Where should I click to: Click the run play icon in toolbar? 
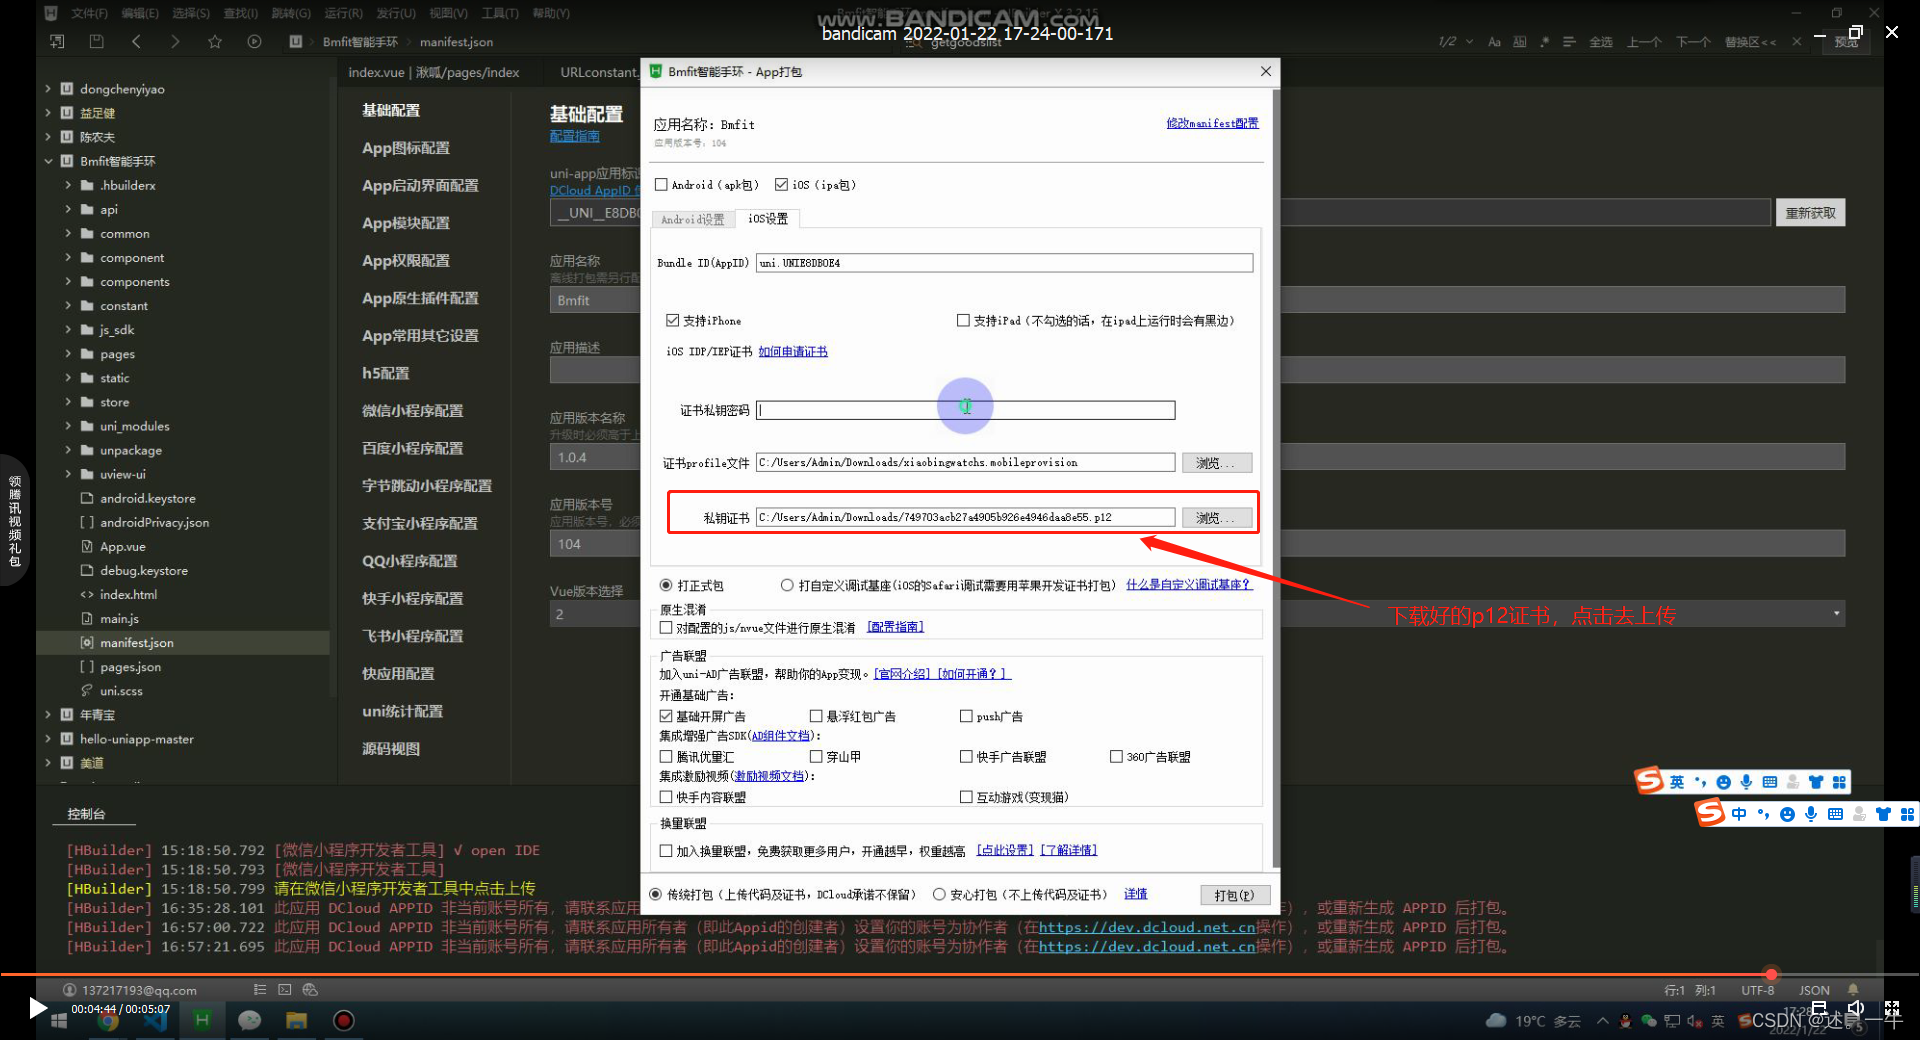[254, 41]
